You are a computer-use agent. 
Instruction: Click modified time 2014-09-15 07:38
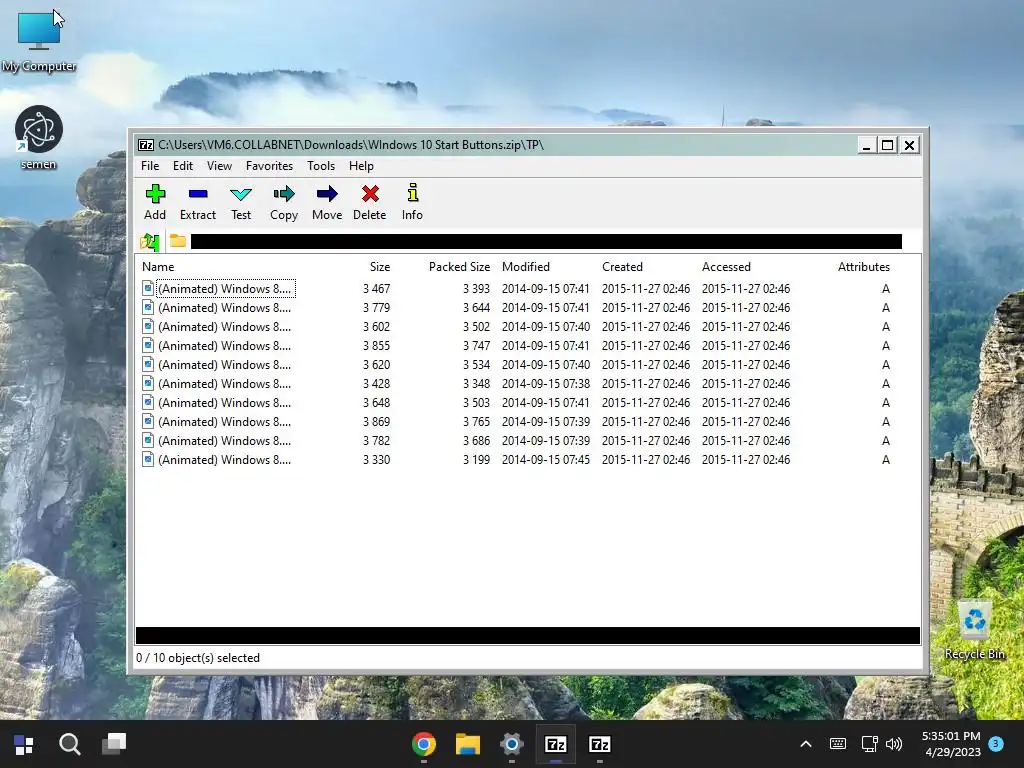coord(545,383)
